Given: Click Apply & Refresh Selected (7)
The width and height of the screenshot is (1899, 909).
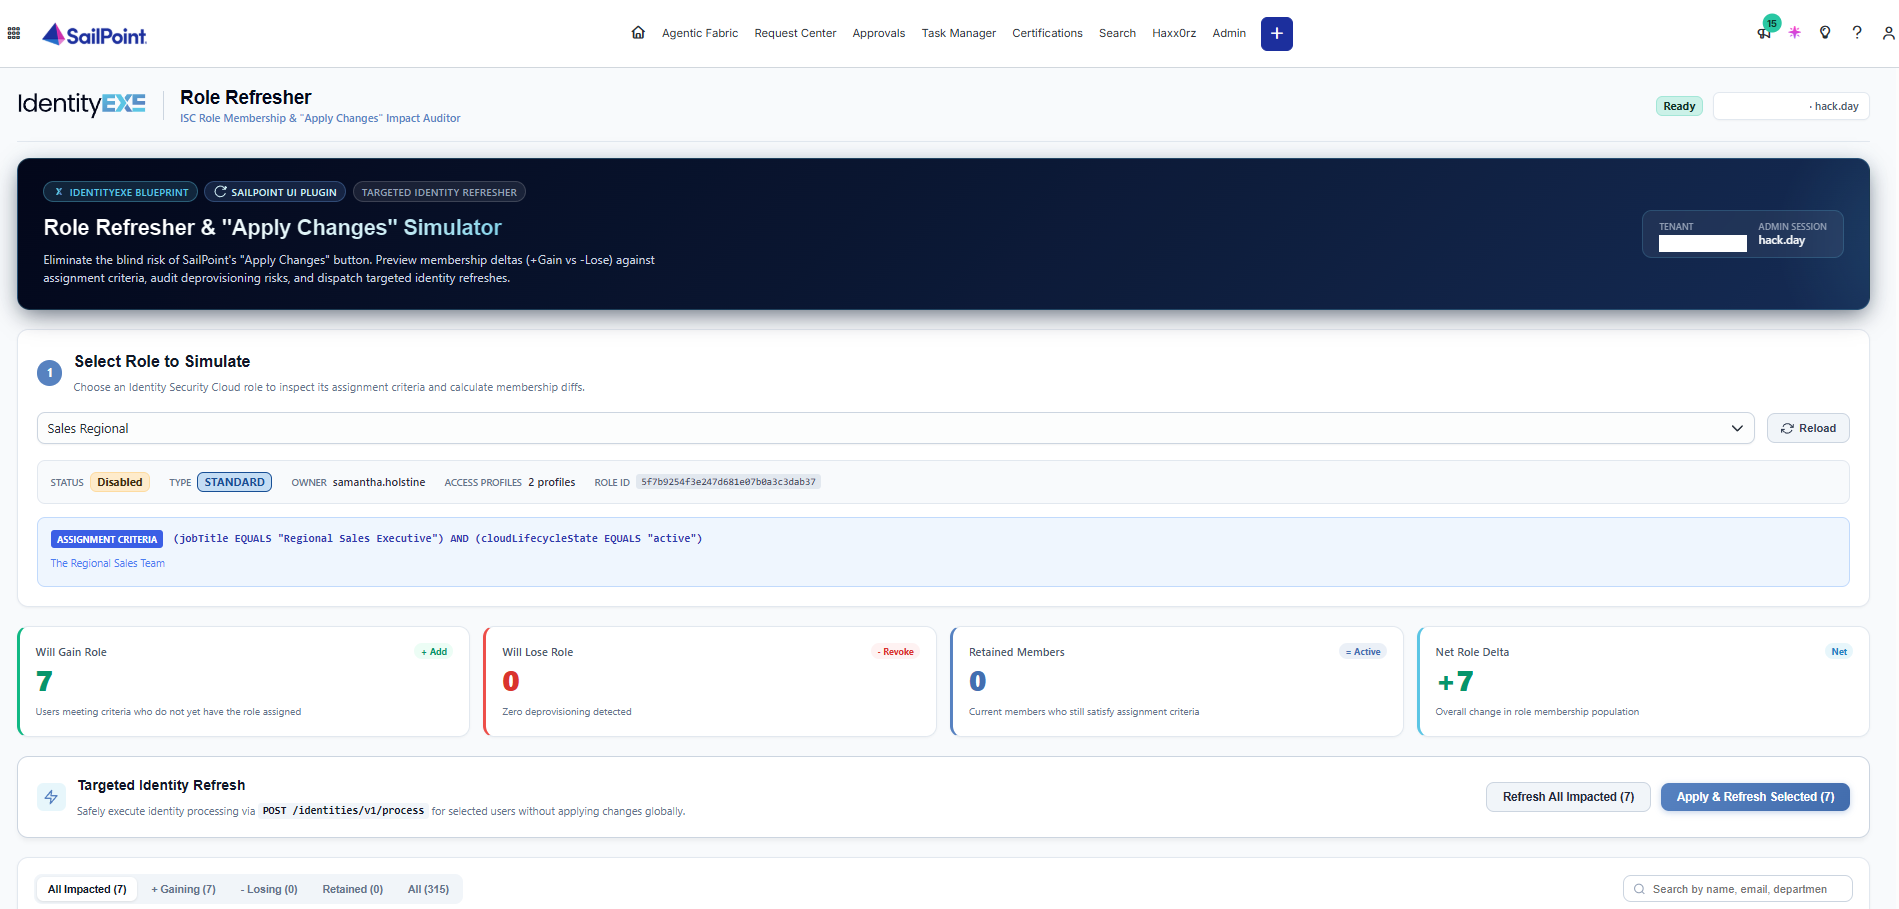Looking at the screenshot, I should tap(1755, 797).
